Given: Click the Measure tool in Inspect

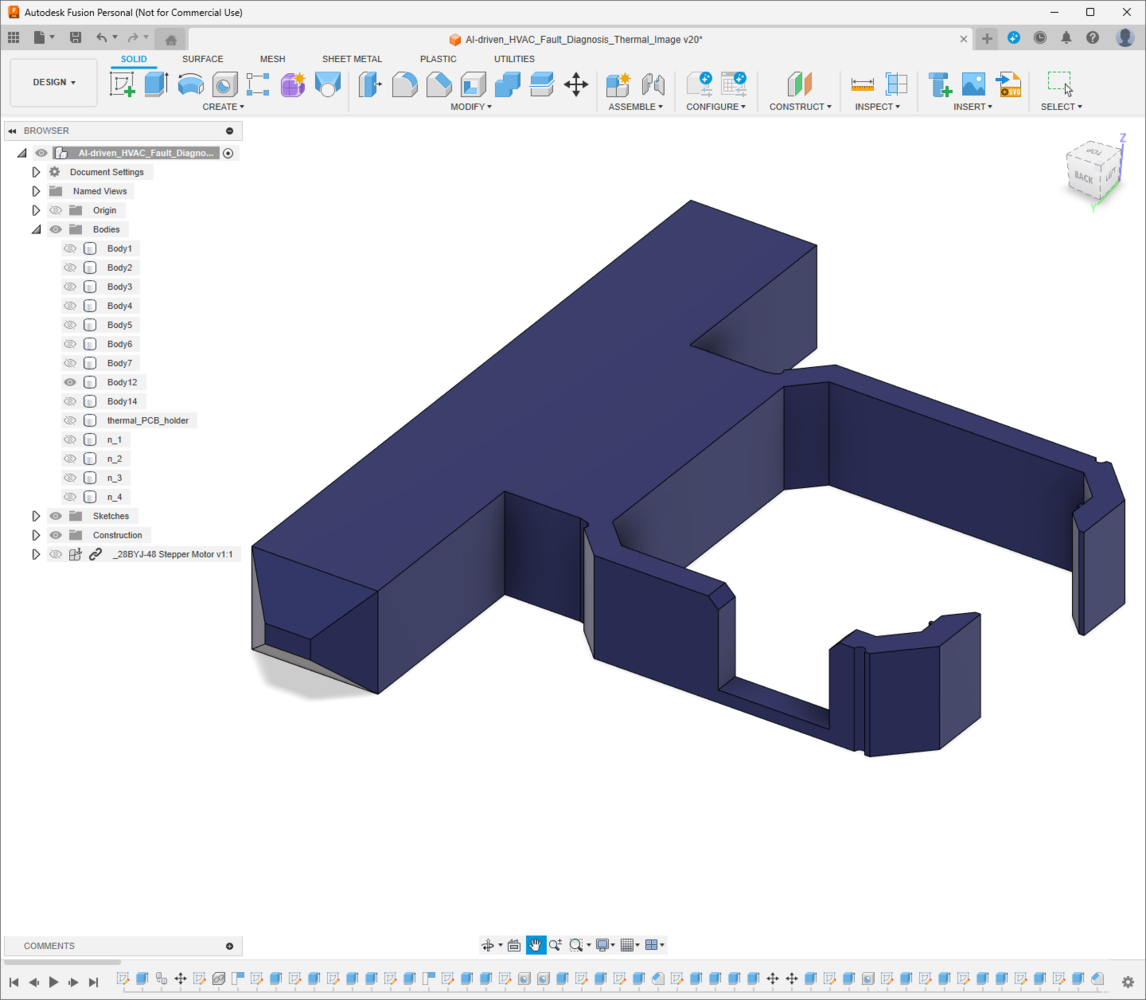Looking at the screenshot, I should 862,85.
